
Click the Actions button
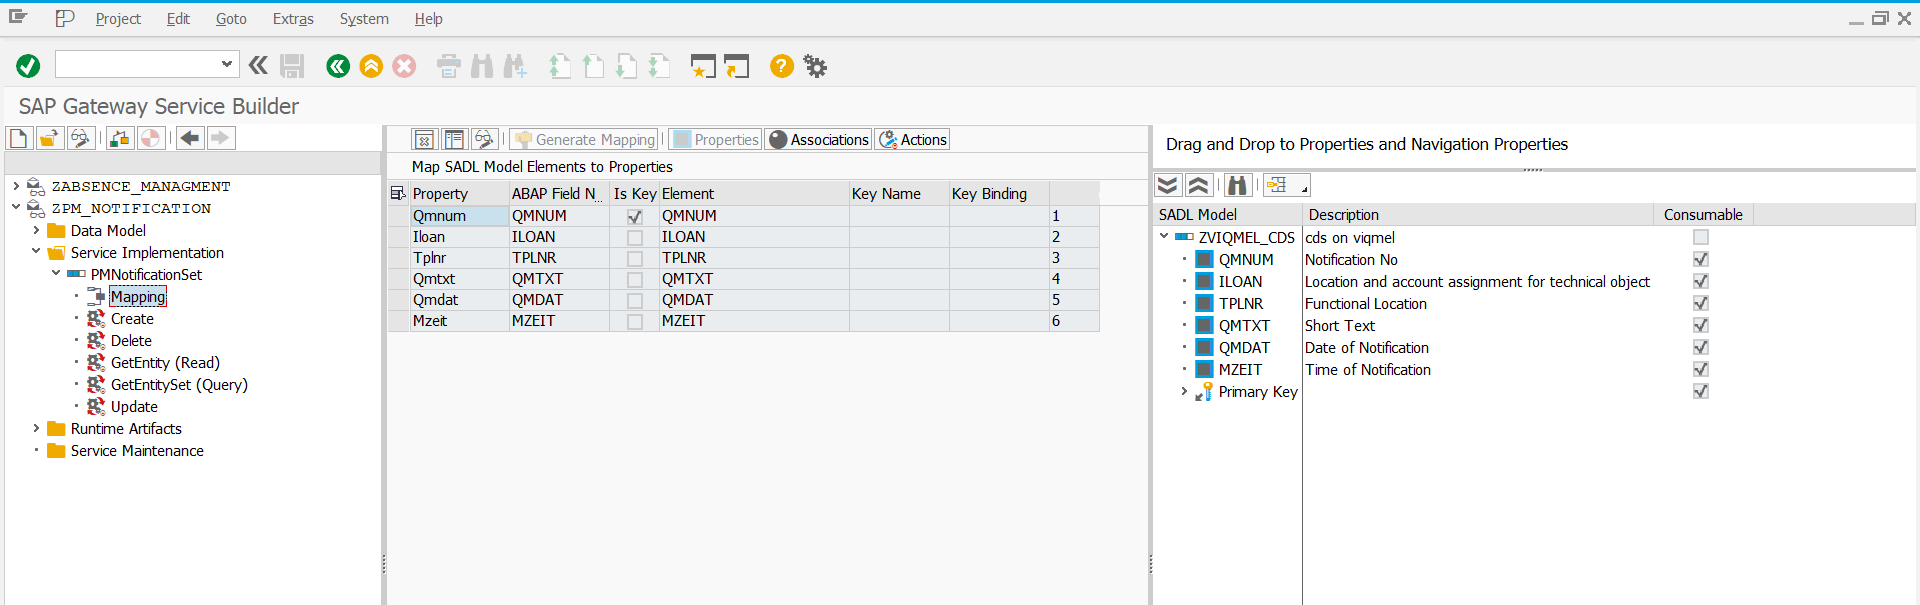pos(912,140)
